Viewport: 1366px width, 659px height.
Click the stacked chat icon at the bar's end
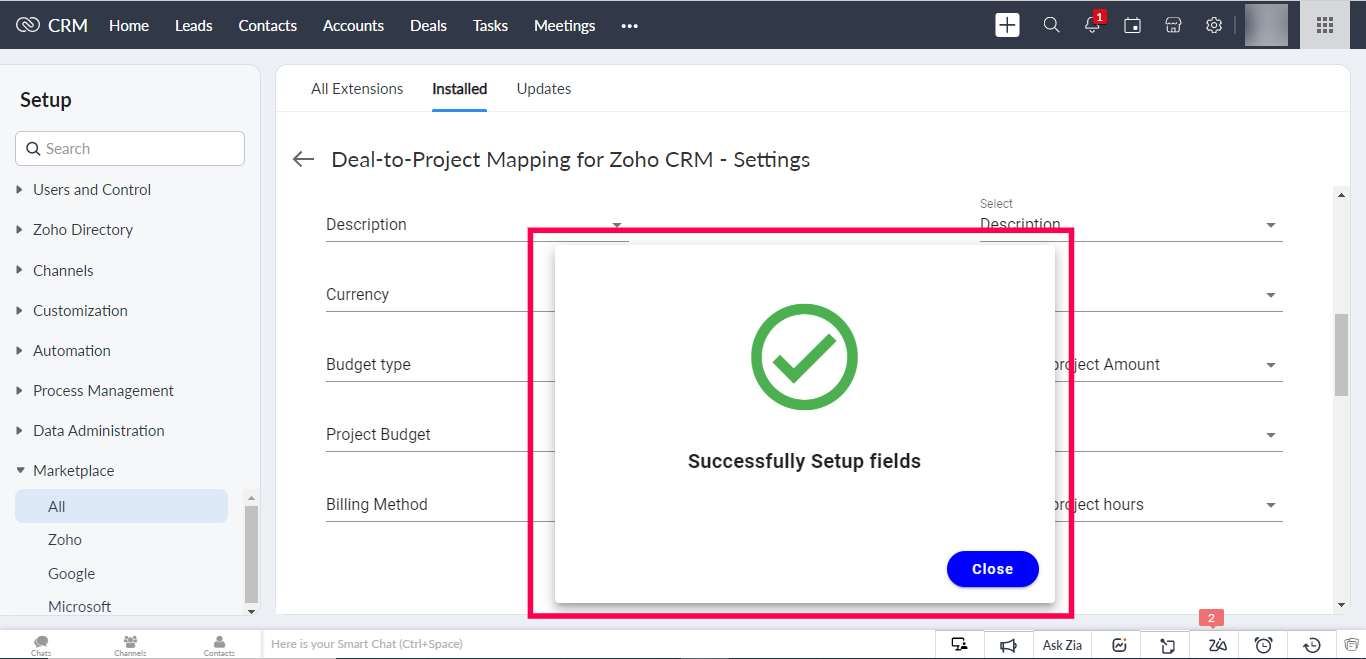click(1352, 645)
